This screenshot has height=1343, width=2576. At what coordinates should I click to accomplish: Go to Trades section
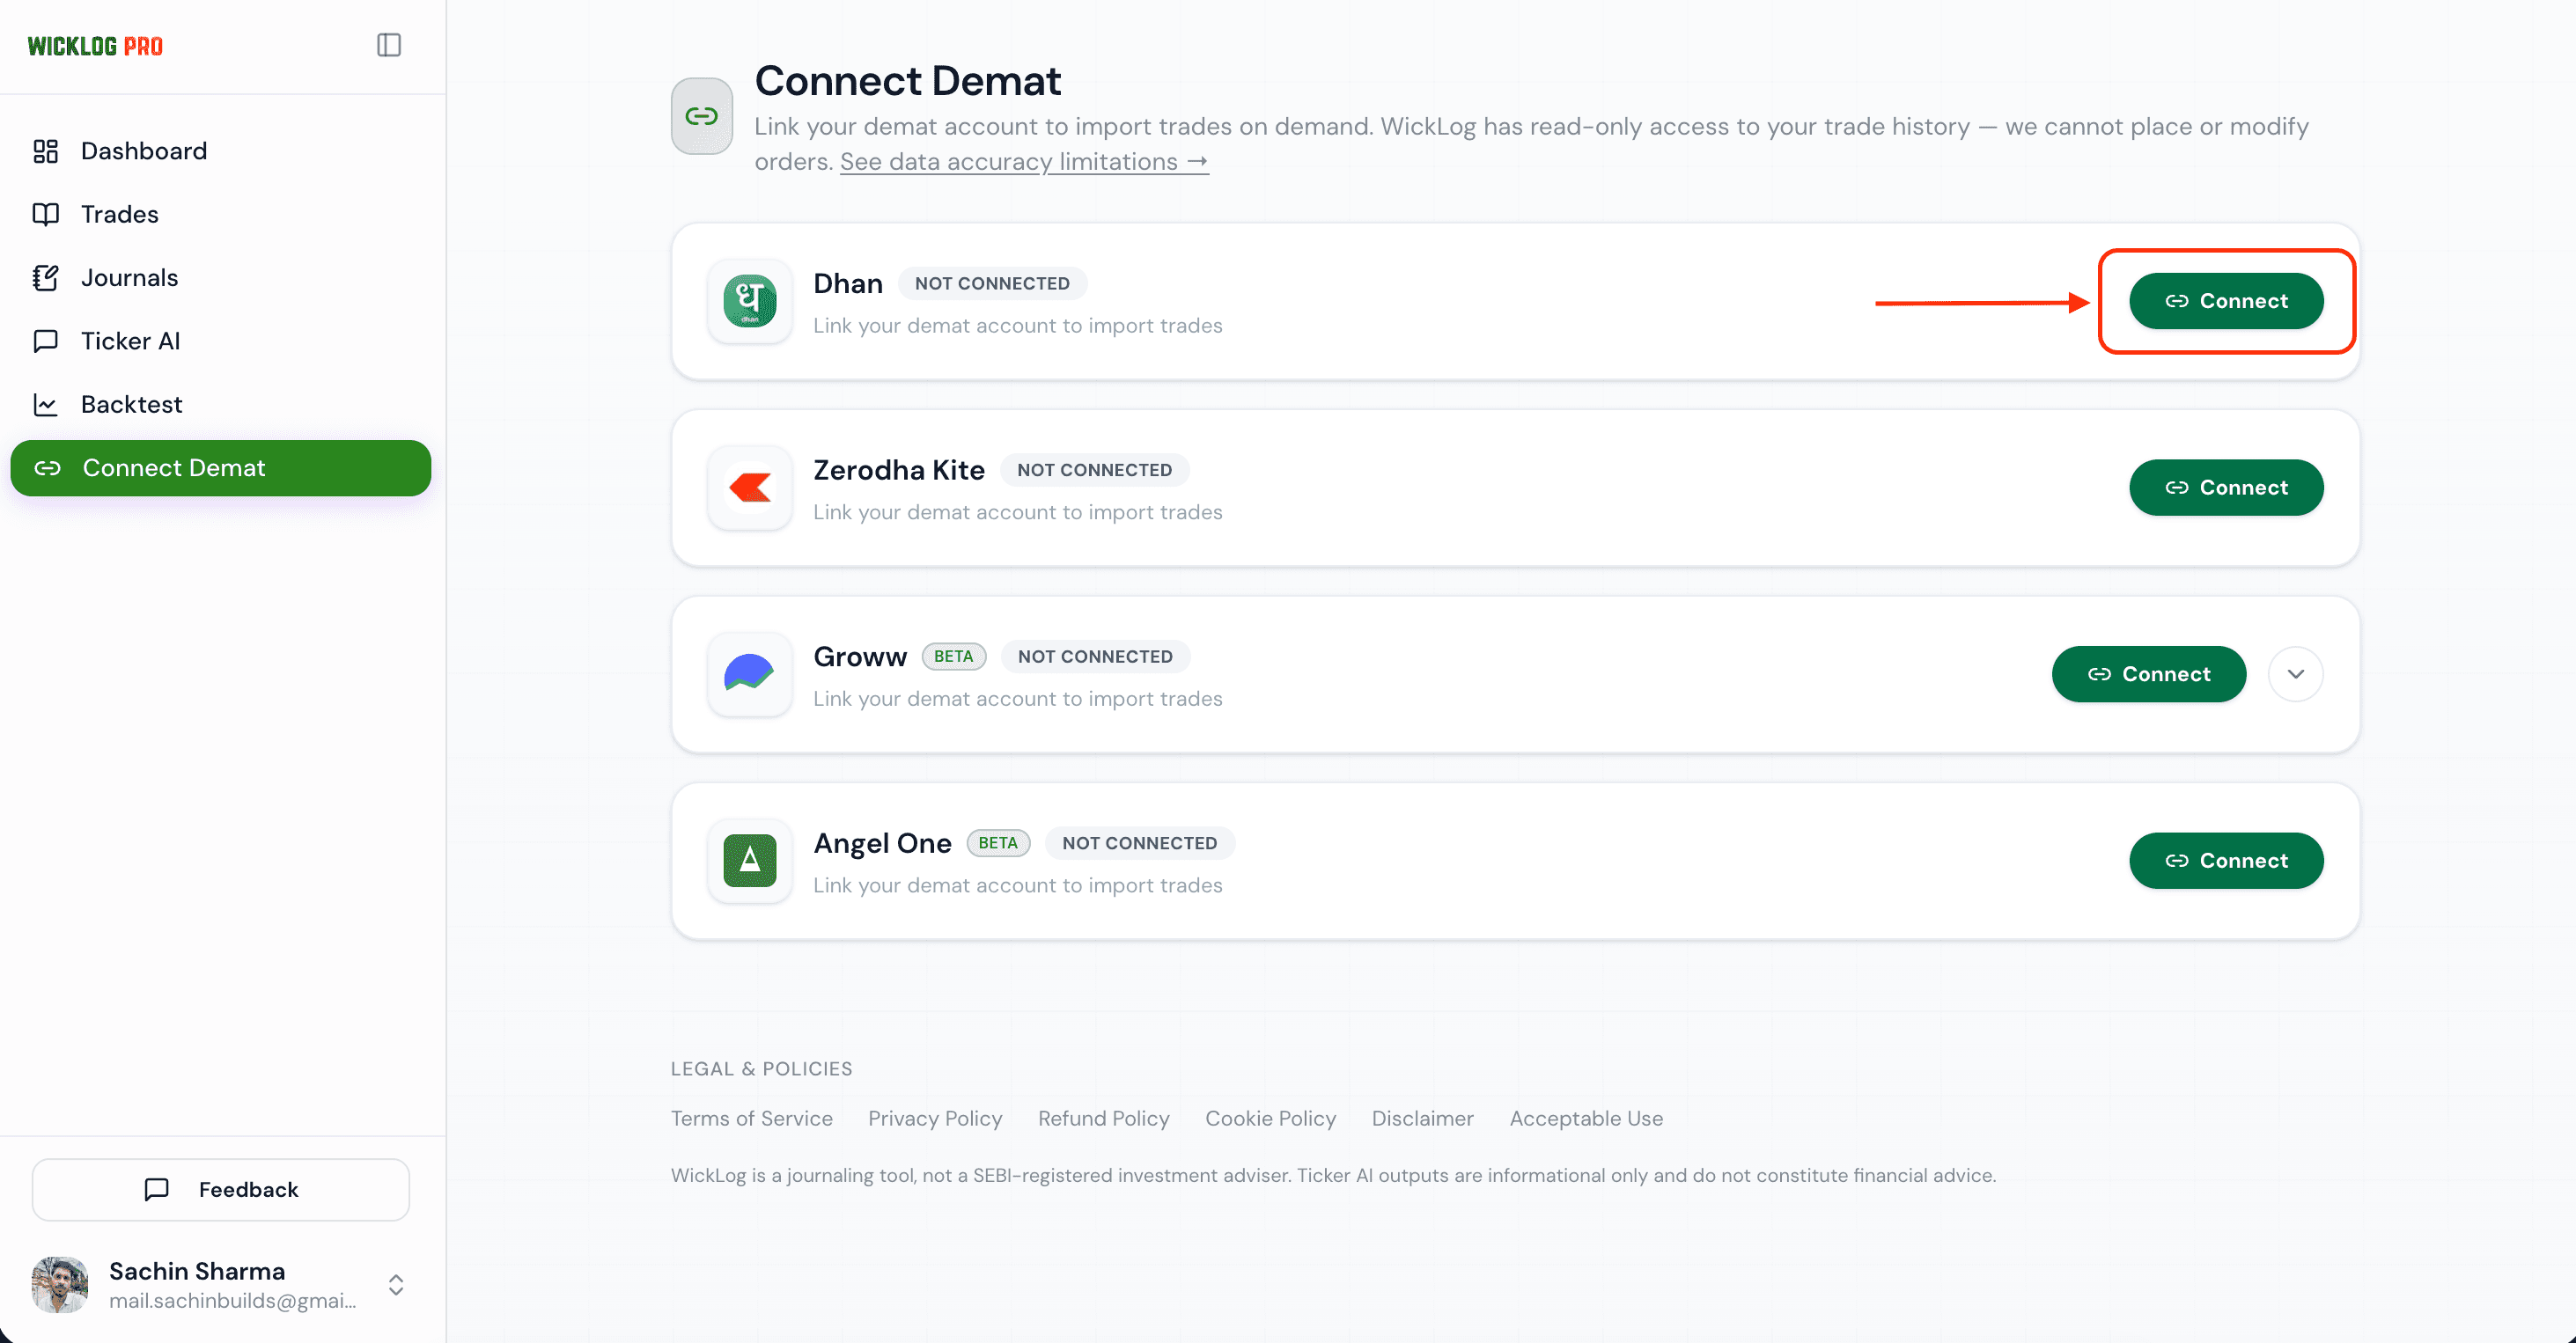click(x=220, y=214)
